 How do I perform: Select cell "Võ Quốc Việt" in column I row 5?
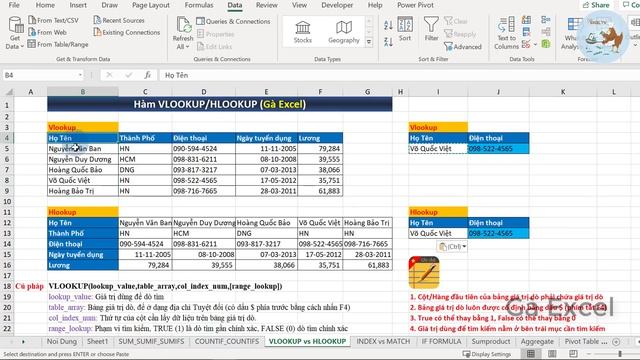click(x=438, y=149)
